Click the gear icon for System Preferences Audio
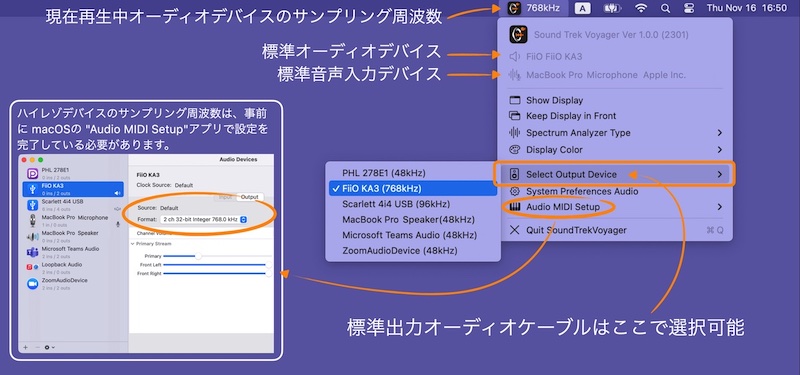800x375 pixels. pyautogui.click(x=515, y=191)
